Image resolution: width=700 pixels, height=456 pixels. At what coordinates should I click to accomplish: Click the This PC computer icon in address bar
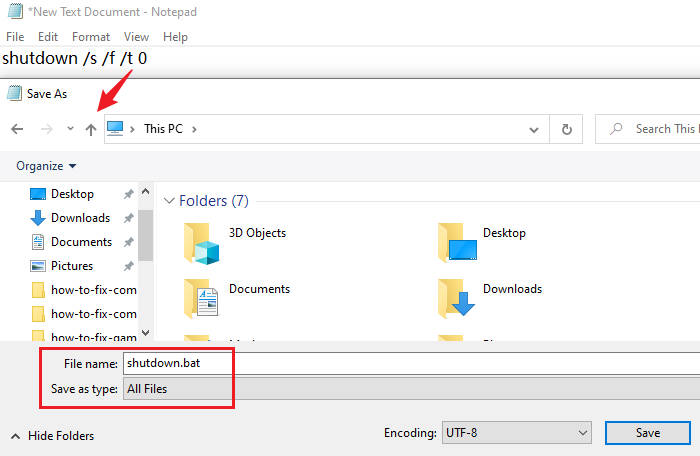click(115, 129)
